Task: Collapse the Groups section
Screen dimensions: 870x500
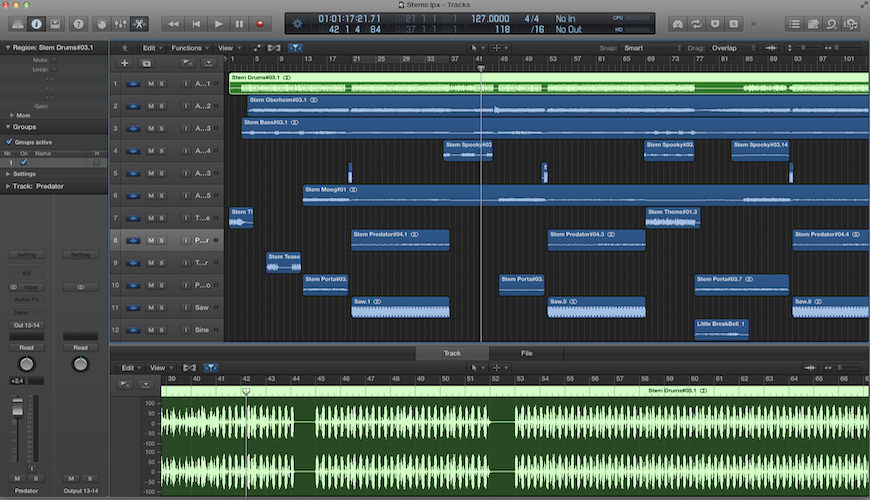Action: coord(8,127)
